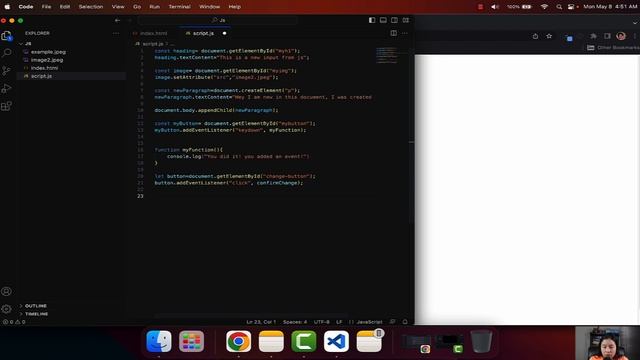Change indentation via Spaces: 4

[x=295, y=322]
